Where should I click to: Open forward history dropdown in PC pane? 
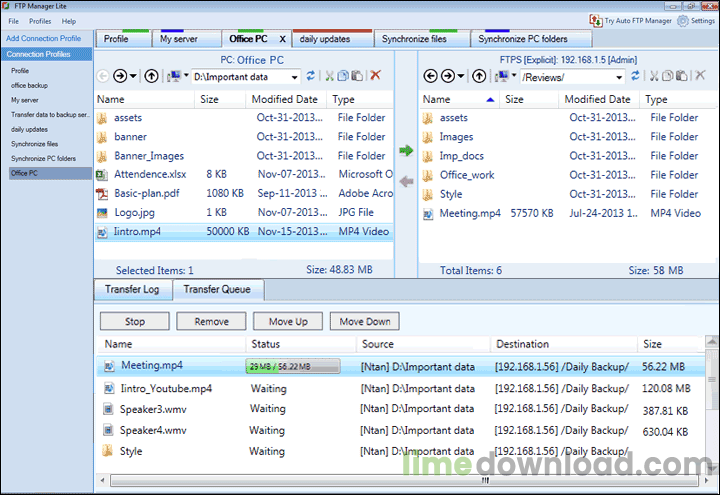(133, 76)
